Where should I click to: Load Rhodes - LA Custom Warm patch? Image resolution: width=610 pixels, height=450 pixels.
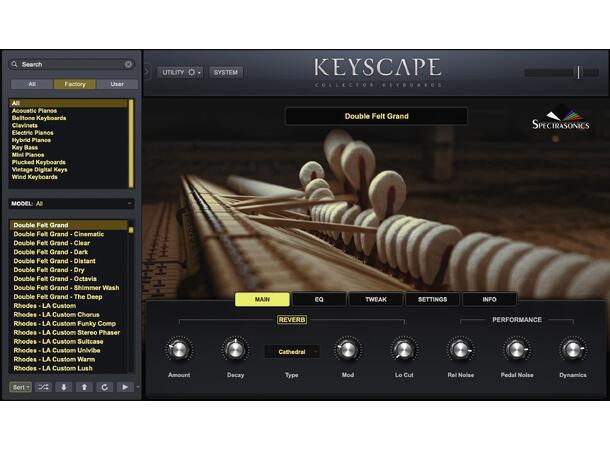click(x=69, y=359)
